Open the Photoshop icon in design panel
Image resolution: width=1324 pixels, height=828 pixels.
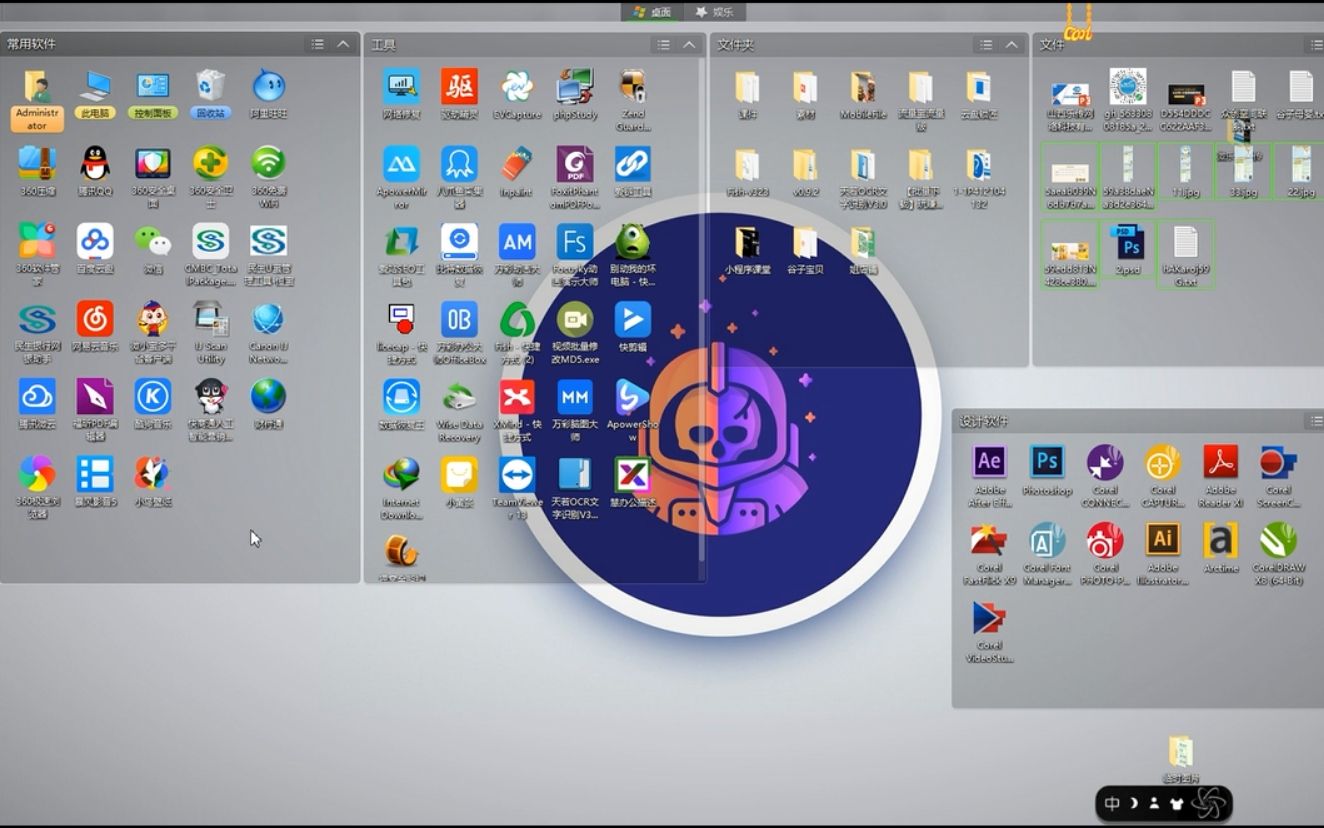[1047, 462]
